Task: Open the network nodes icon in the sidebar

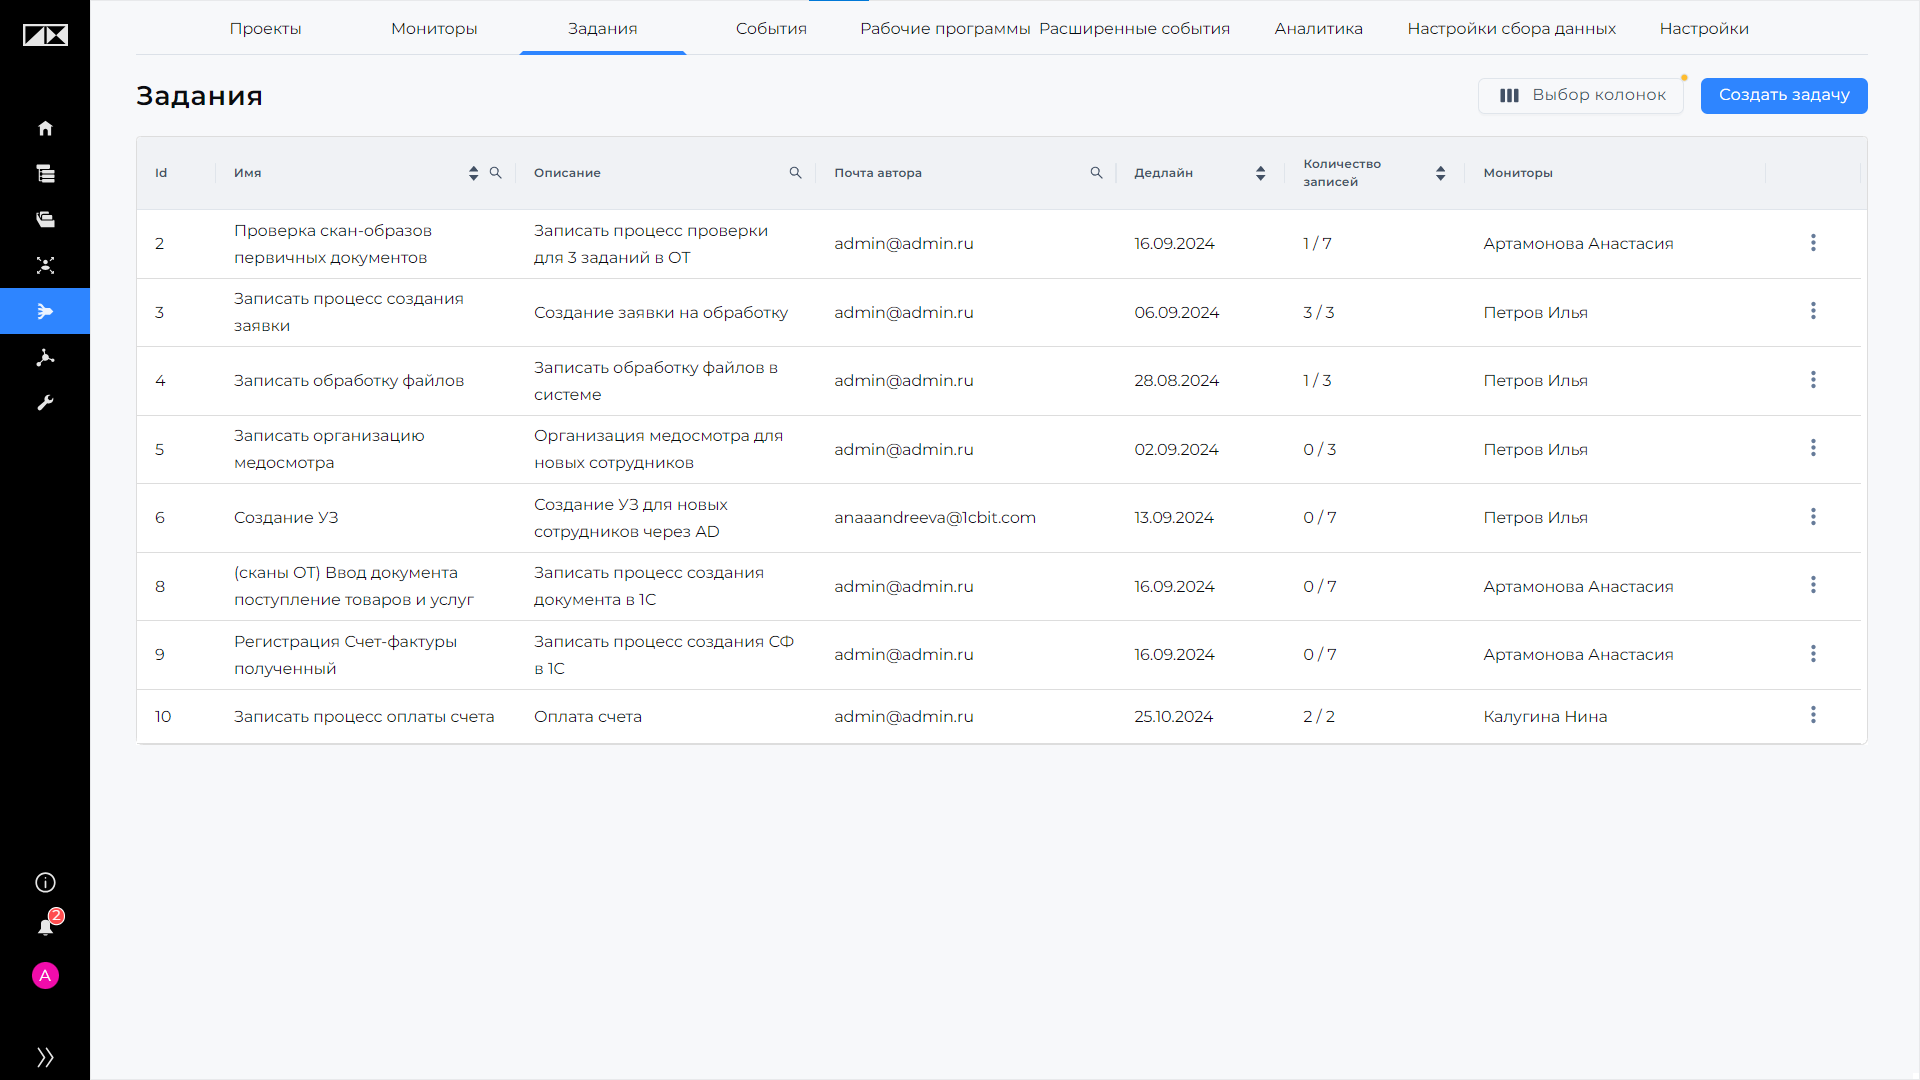Action: pos(45,357)
